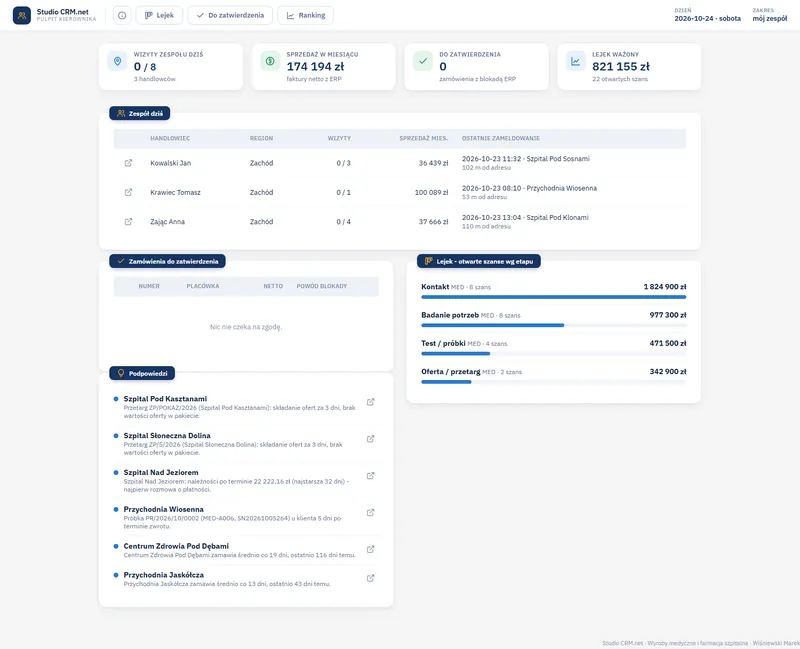Image resolution: width=800 pixels, height=649 pixels.
Task: Click the Badanie potrzeb stage progress bar
Action: pyautogui.click(x=554, y=325)
